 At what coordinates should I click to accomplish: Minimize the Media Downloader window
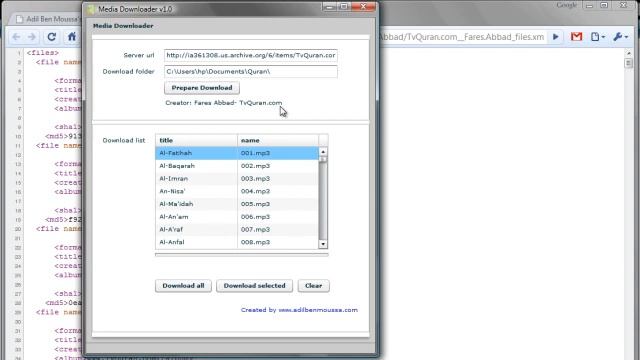pos(329,7)
